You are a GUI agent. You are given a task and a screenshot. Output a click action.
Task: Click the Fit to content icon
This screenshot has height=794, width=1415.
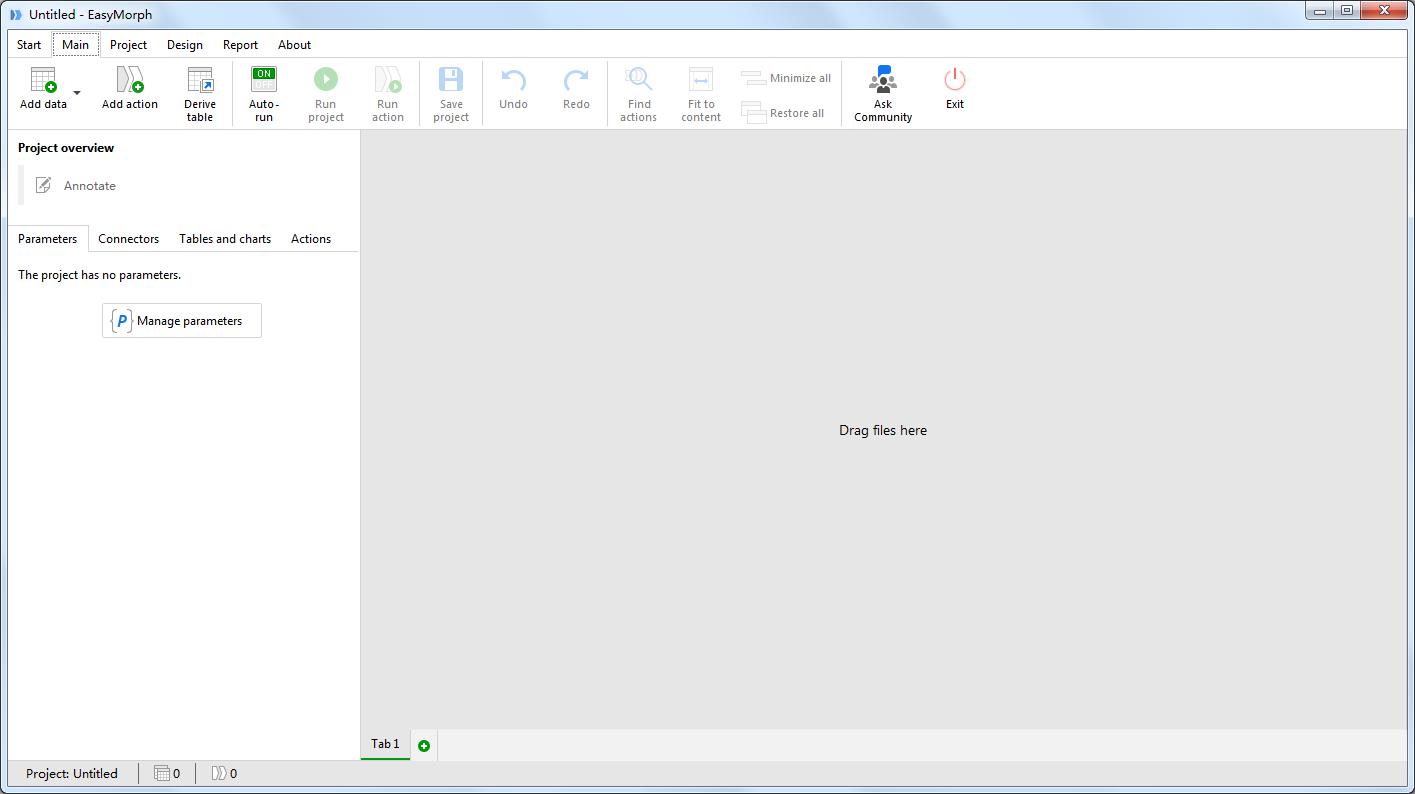[x=701, y=80]
